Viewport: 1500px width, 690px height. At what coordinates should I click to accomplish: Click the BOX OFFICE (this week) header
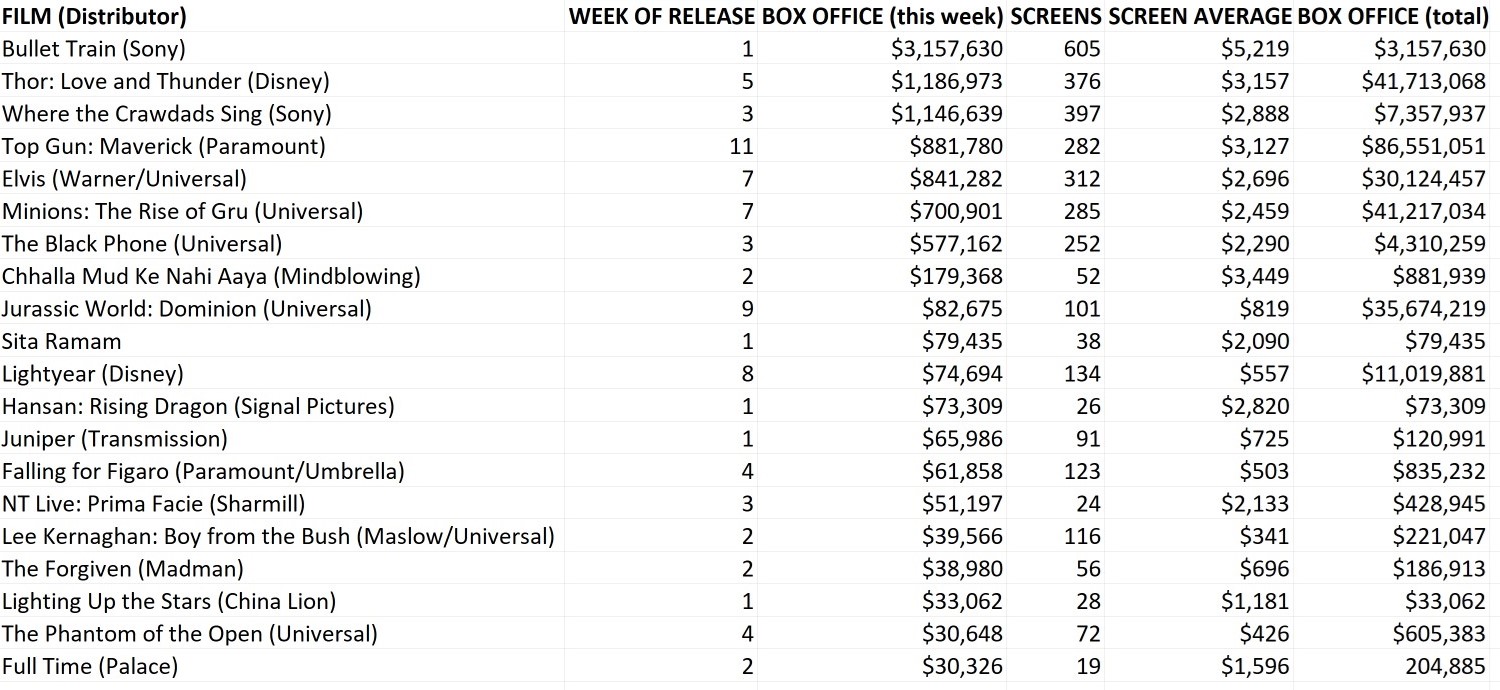pos(882,16)
